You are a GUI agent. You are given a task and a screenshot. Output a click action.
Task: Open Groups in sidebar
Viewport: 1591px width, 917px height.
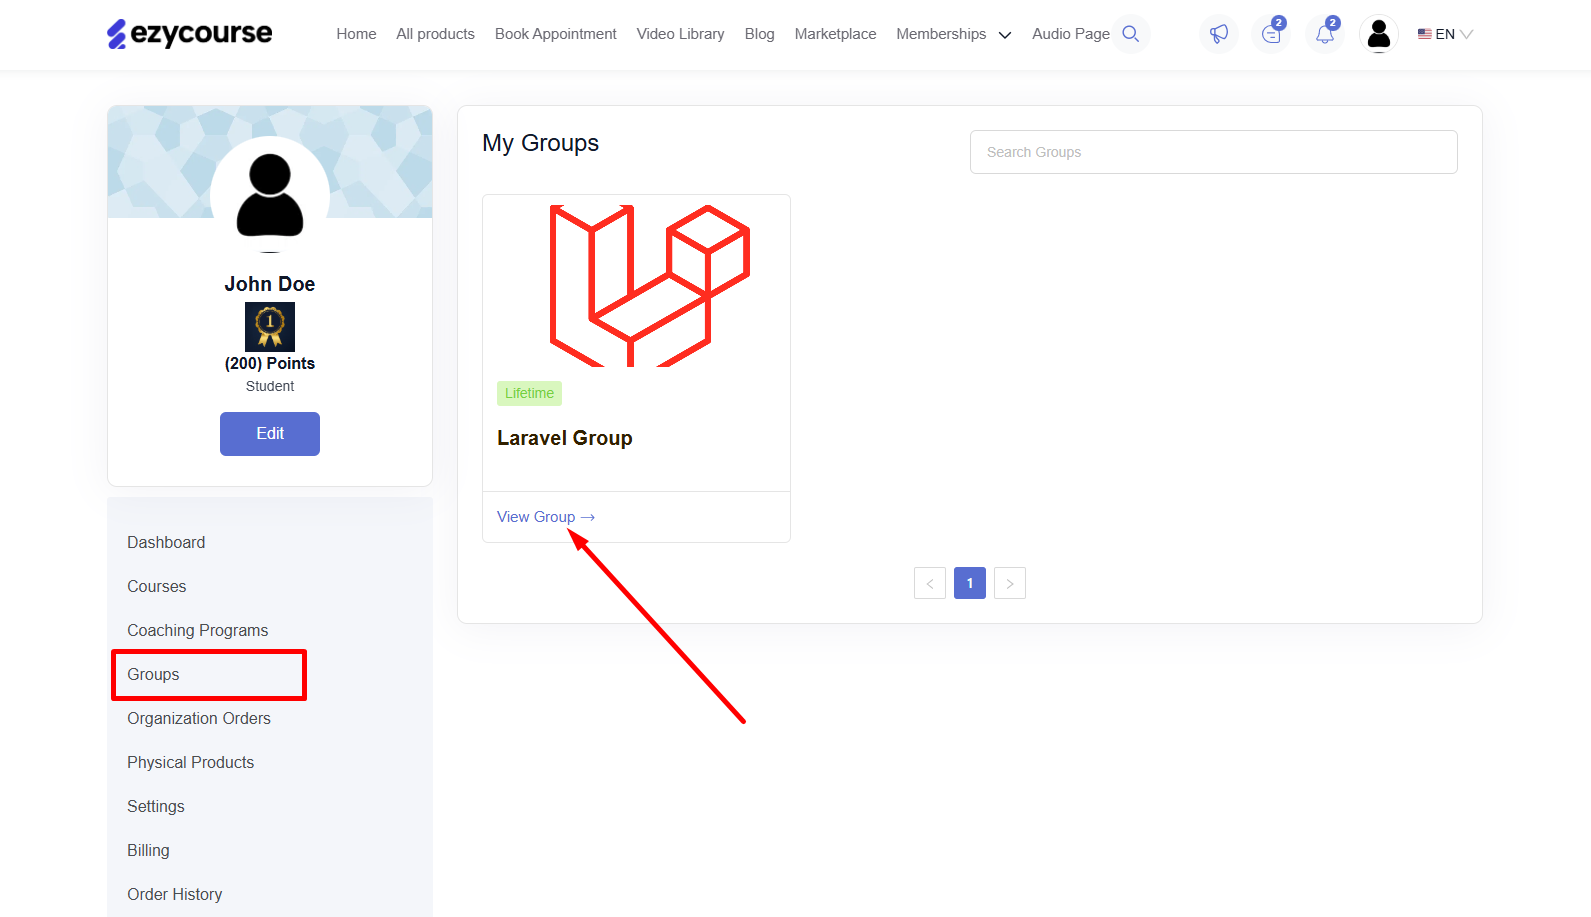(x=153, y=674)
